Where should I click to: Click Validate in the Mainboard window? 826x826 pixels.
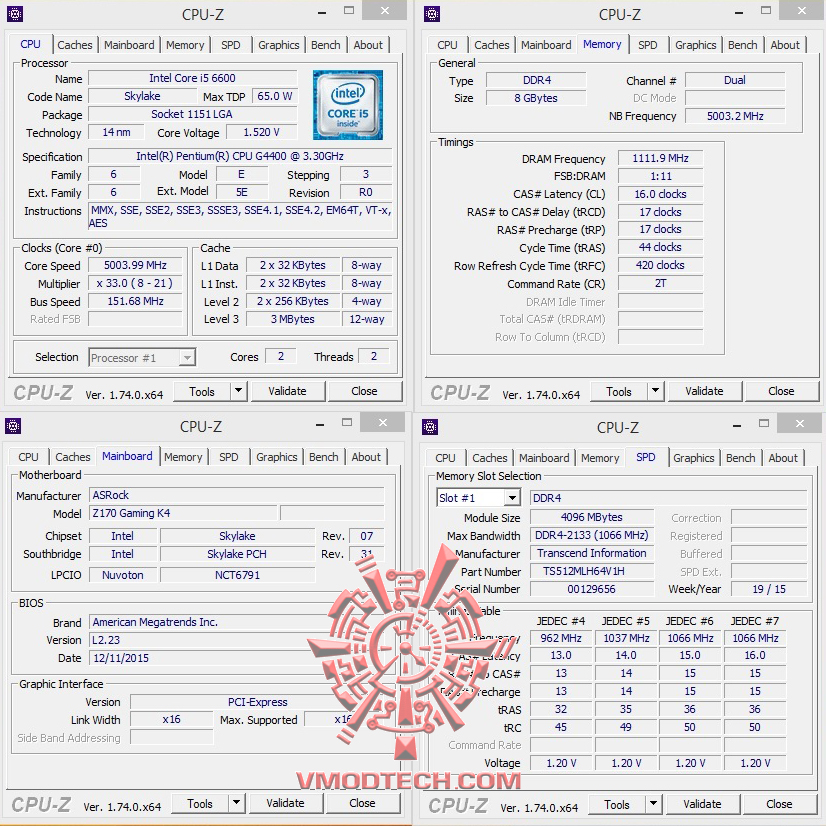pyautogui.click(x=285, y=803)
